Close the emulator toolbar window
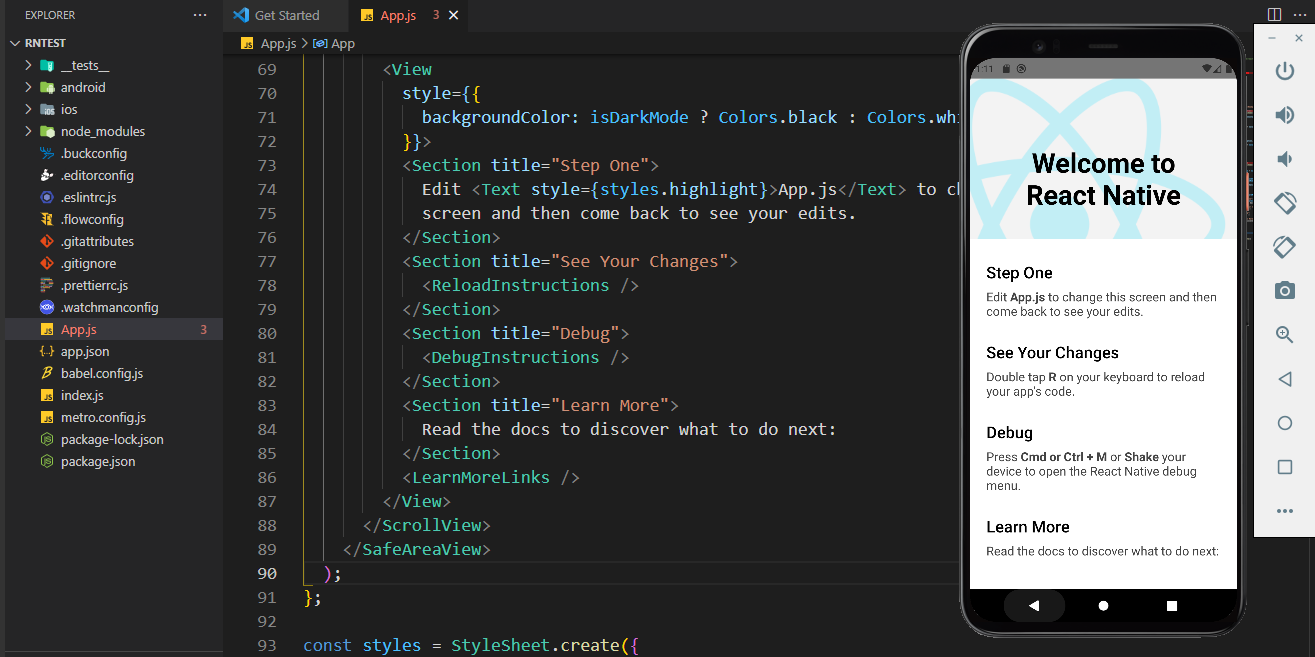 [x=1298, y=37]
